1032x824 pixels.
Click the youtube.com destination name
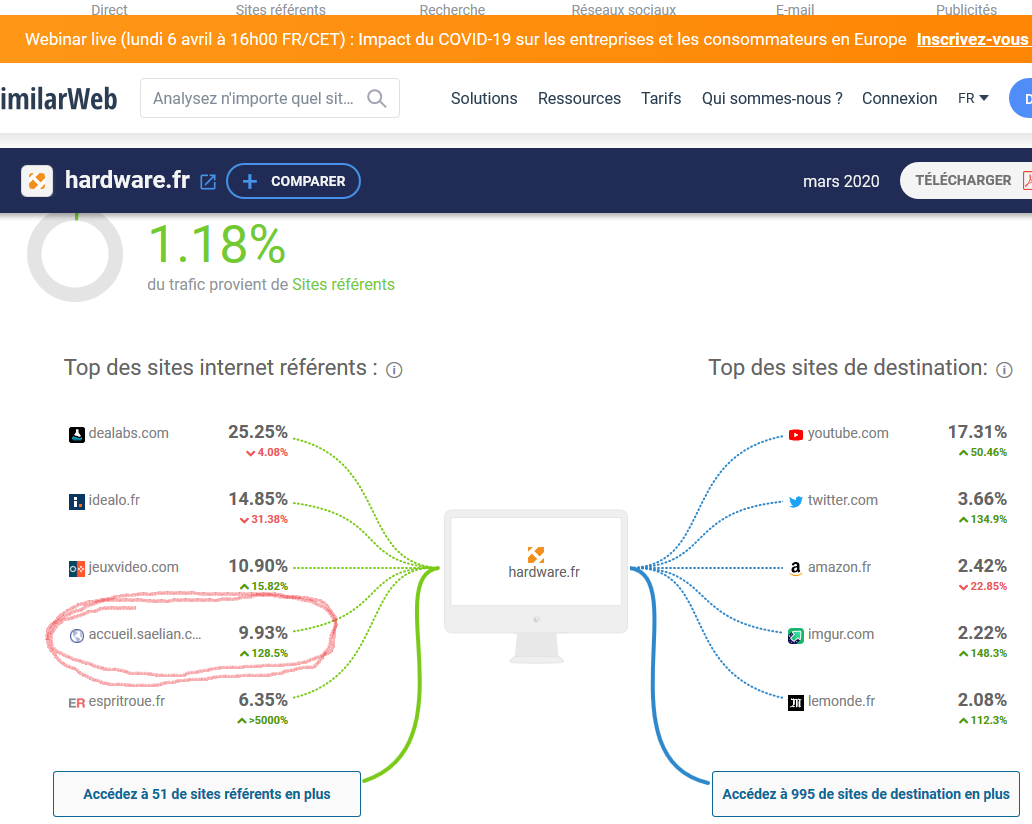point(848,433)
